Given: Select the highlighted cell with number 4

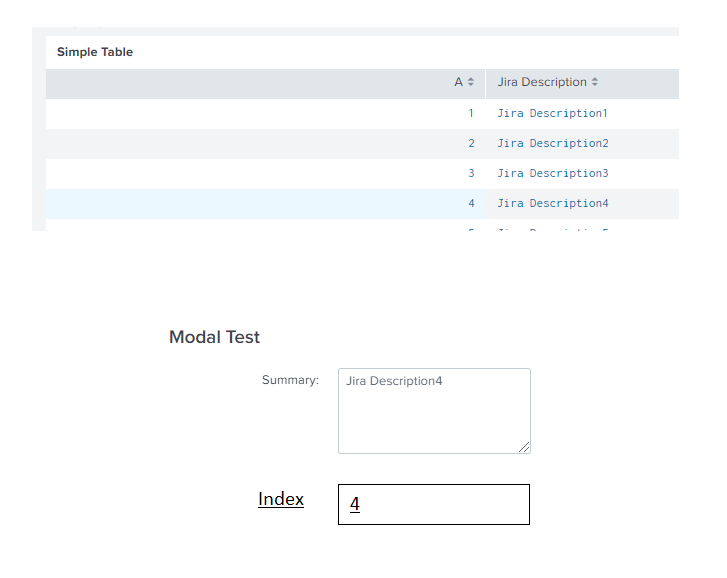Looking at the screenshot, I should (471, 203).
